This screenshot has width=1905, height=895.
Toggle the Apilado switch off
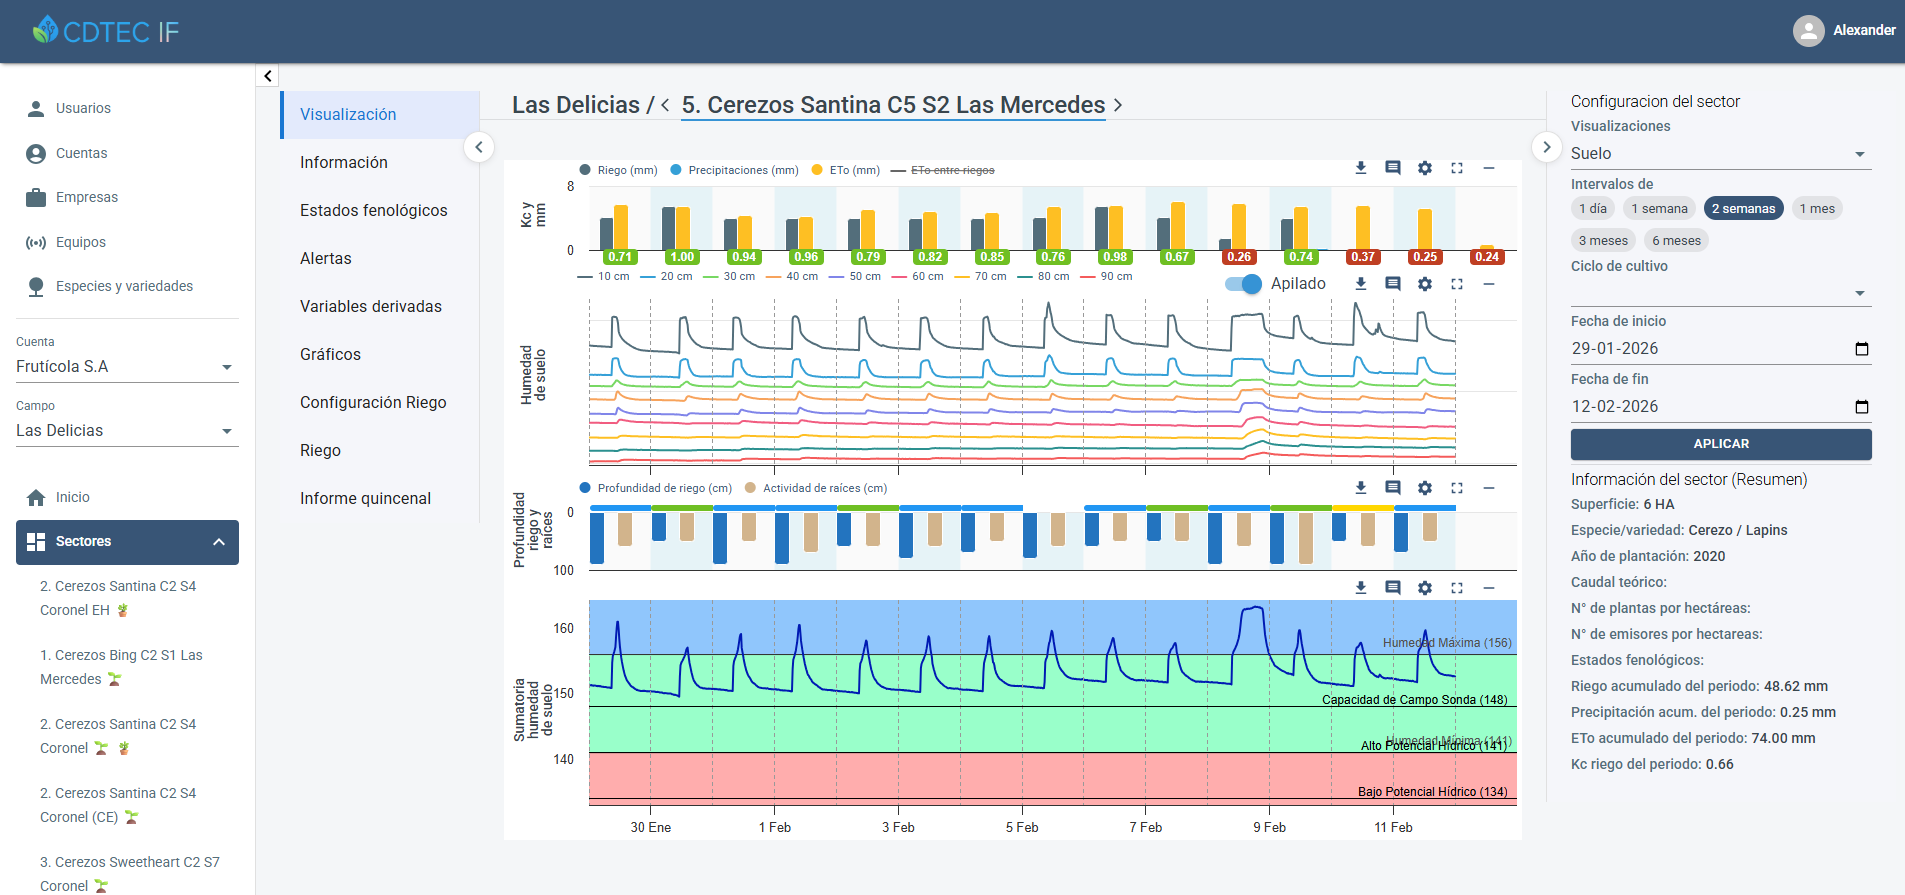1244,284
